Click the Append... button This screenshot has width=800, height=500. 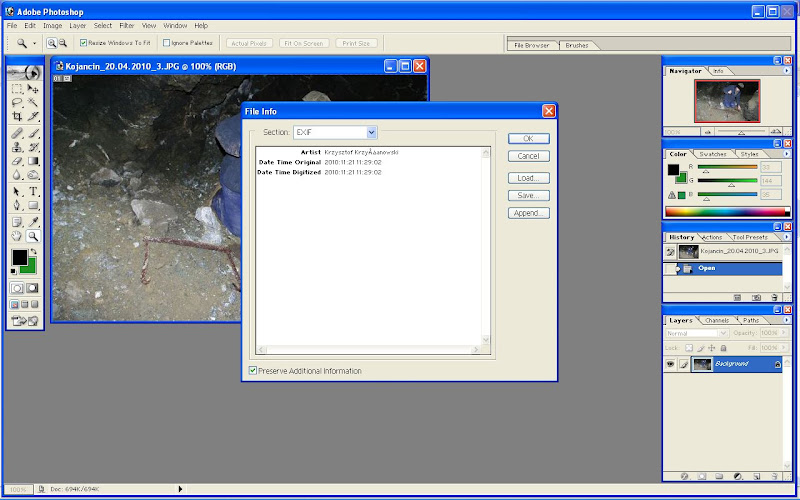point(529,213)
